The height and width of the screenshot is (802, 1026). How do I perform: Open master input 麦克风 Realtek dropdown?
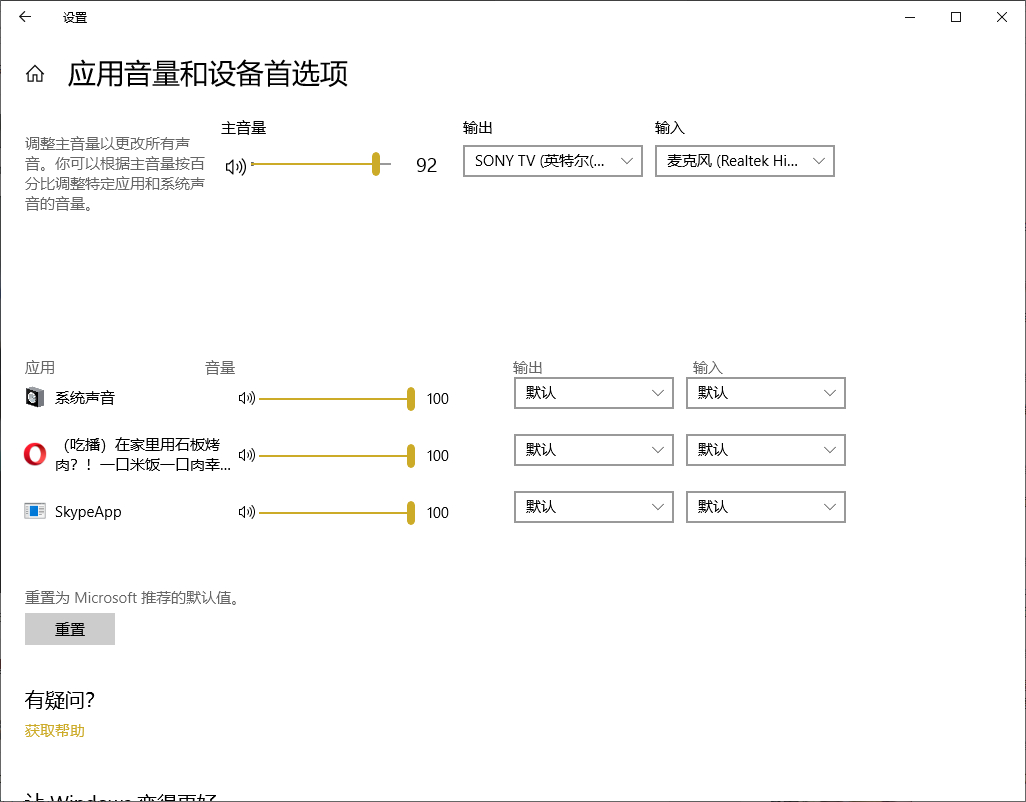click(745, 161)
